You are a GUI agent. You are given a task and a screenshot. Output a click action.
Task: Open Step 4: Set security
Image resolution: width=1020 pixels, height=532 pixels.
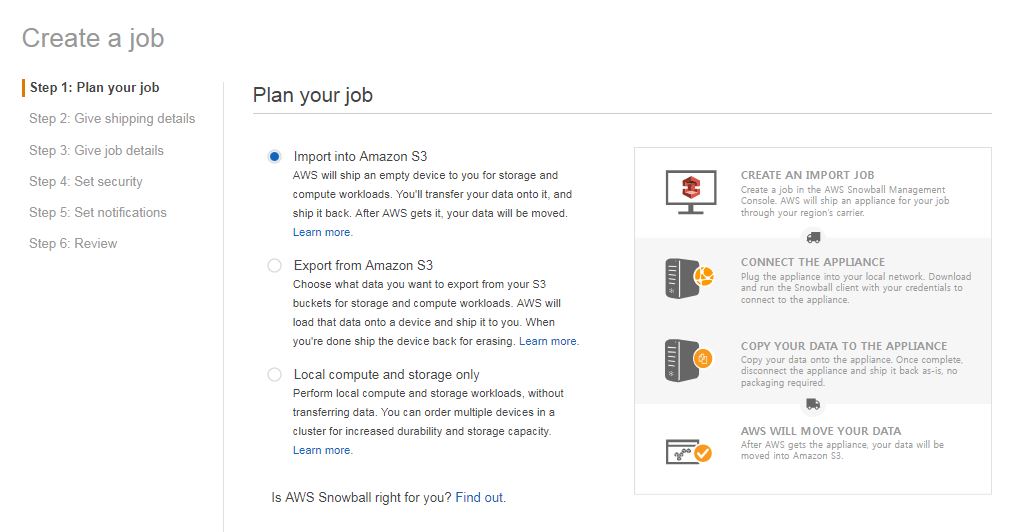[x=86, y=181]
